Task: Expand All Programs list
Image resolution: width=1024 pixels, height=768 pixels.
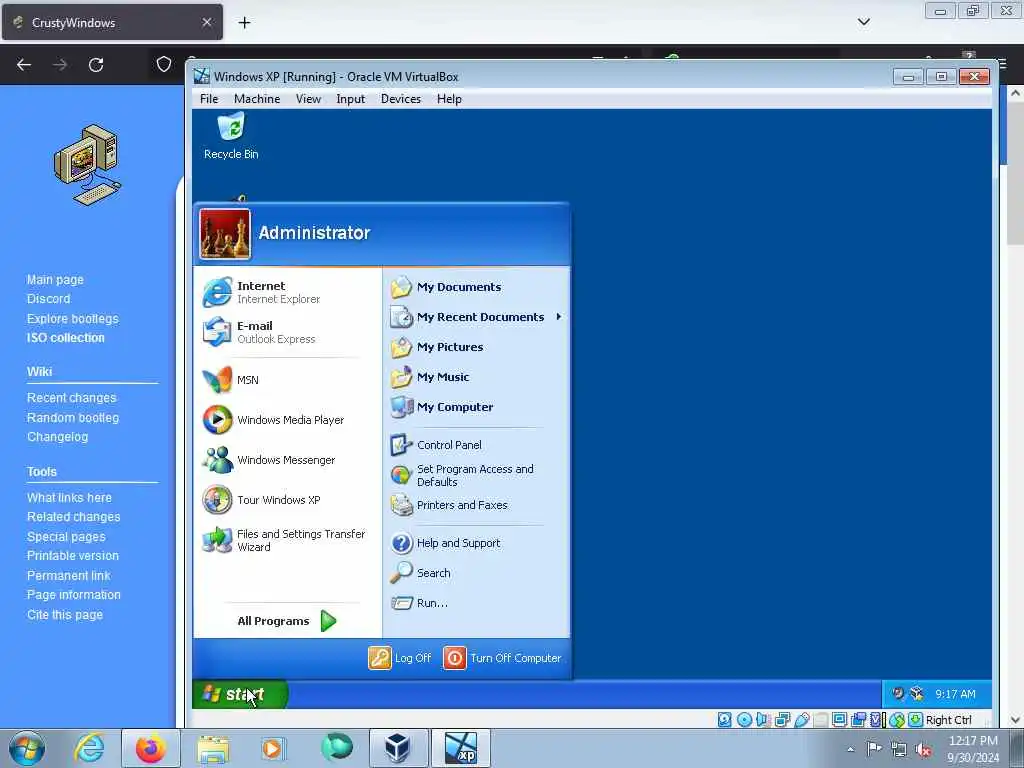Action: point(287,621)
